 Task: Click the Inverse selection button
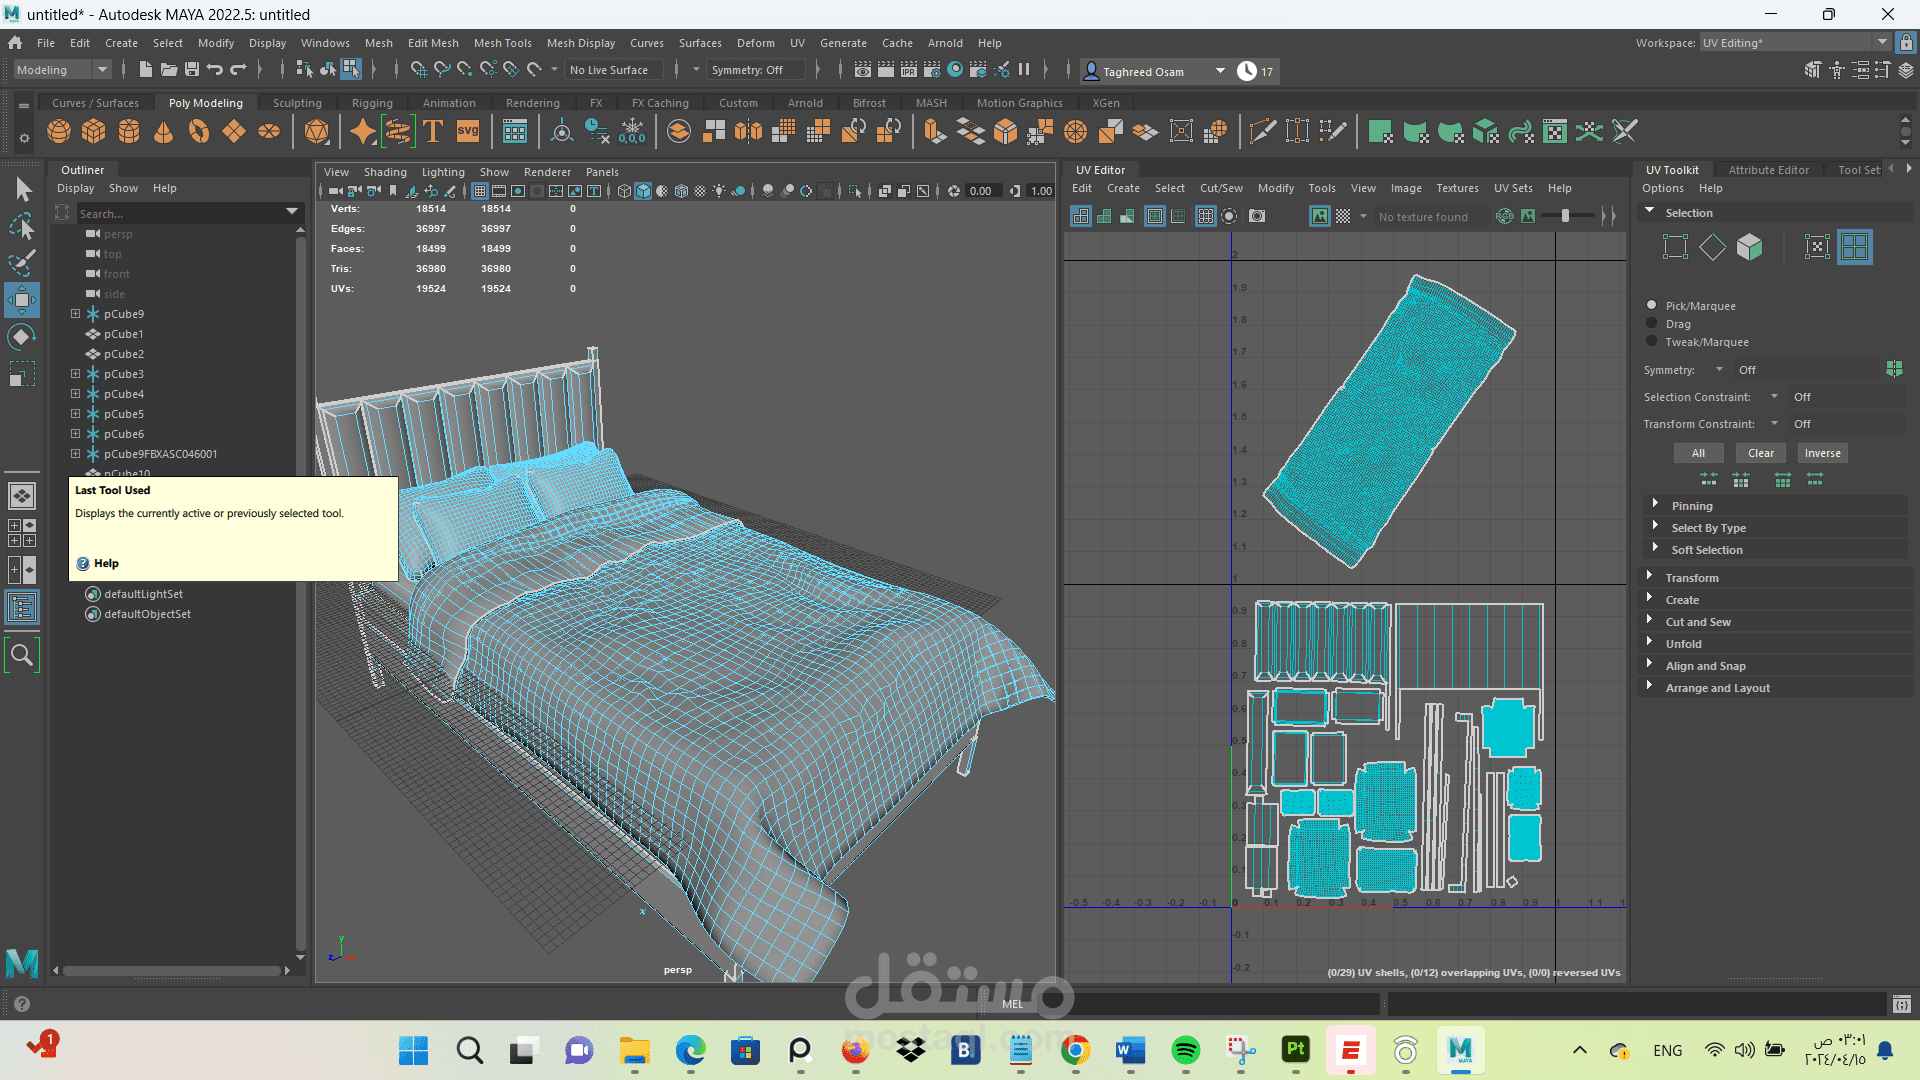(x=1822, y=453)
